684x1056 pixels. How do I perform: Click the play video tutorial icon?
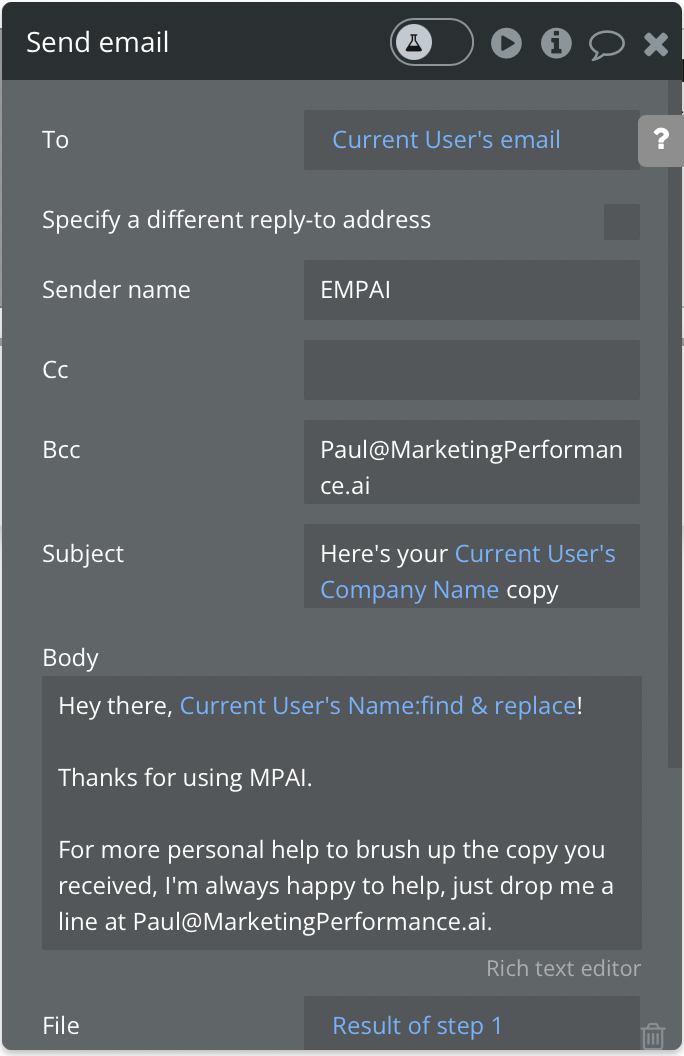pos(506,43)
